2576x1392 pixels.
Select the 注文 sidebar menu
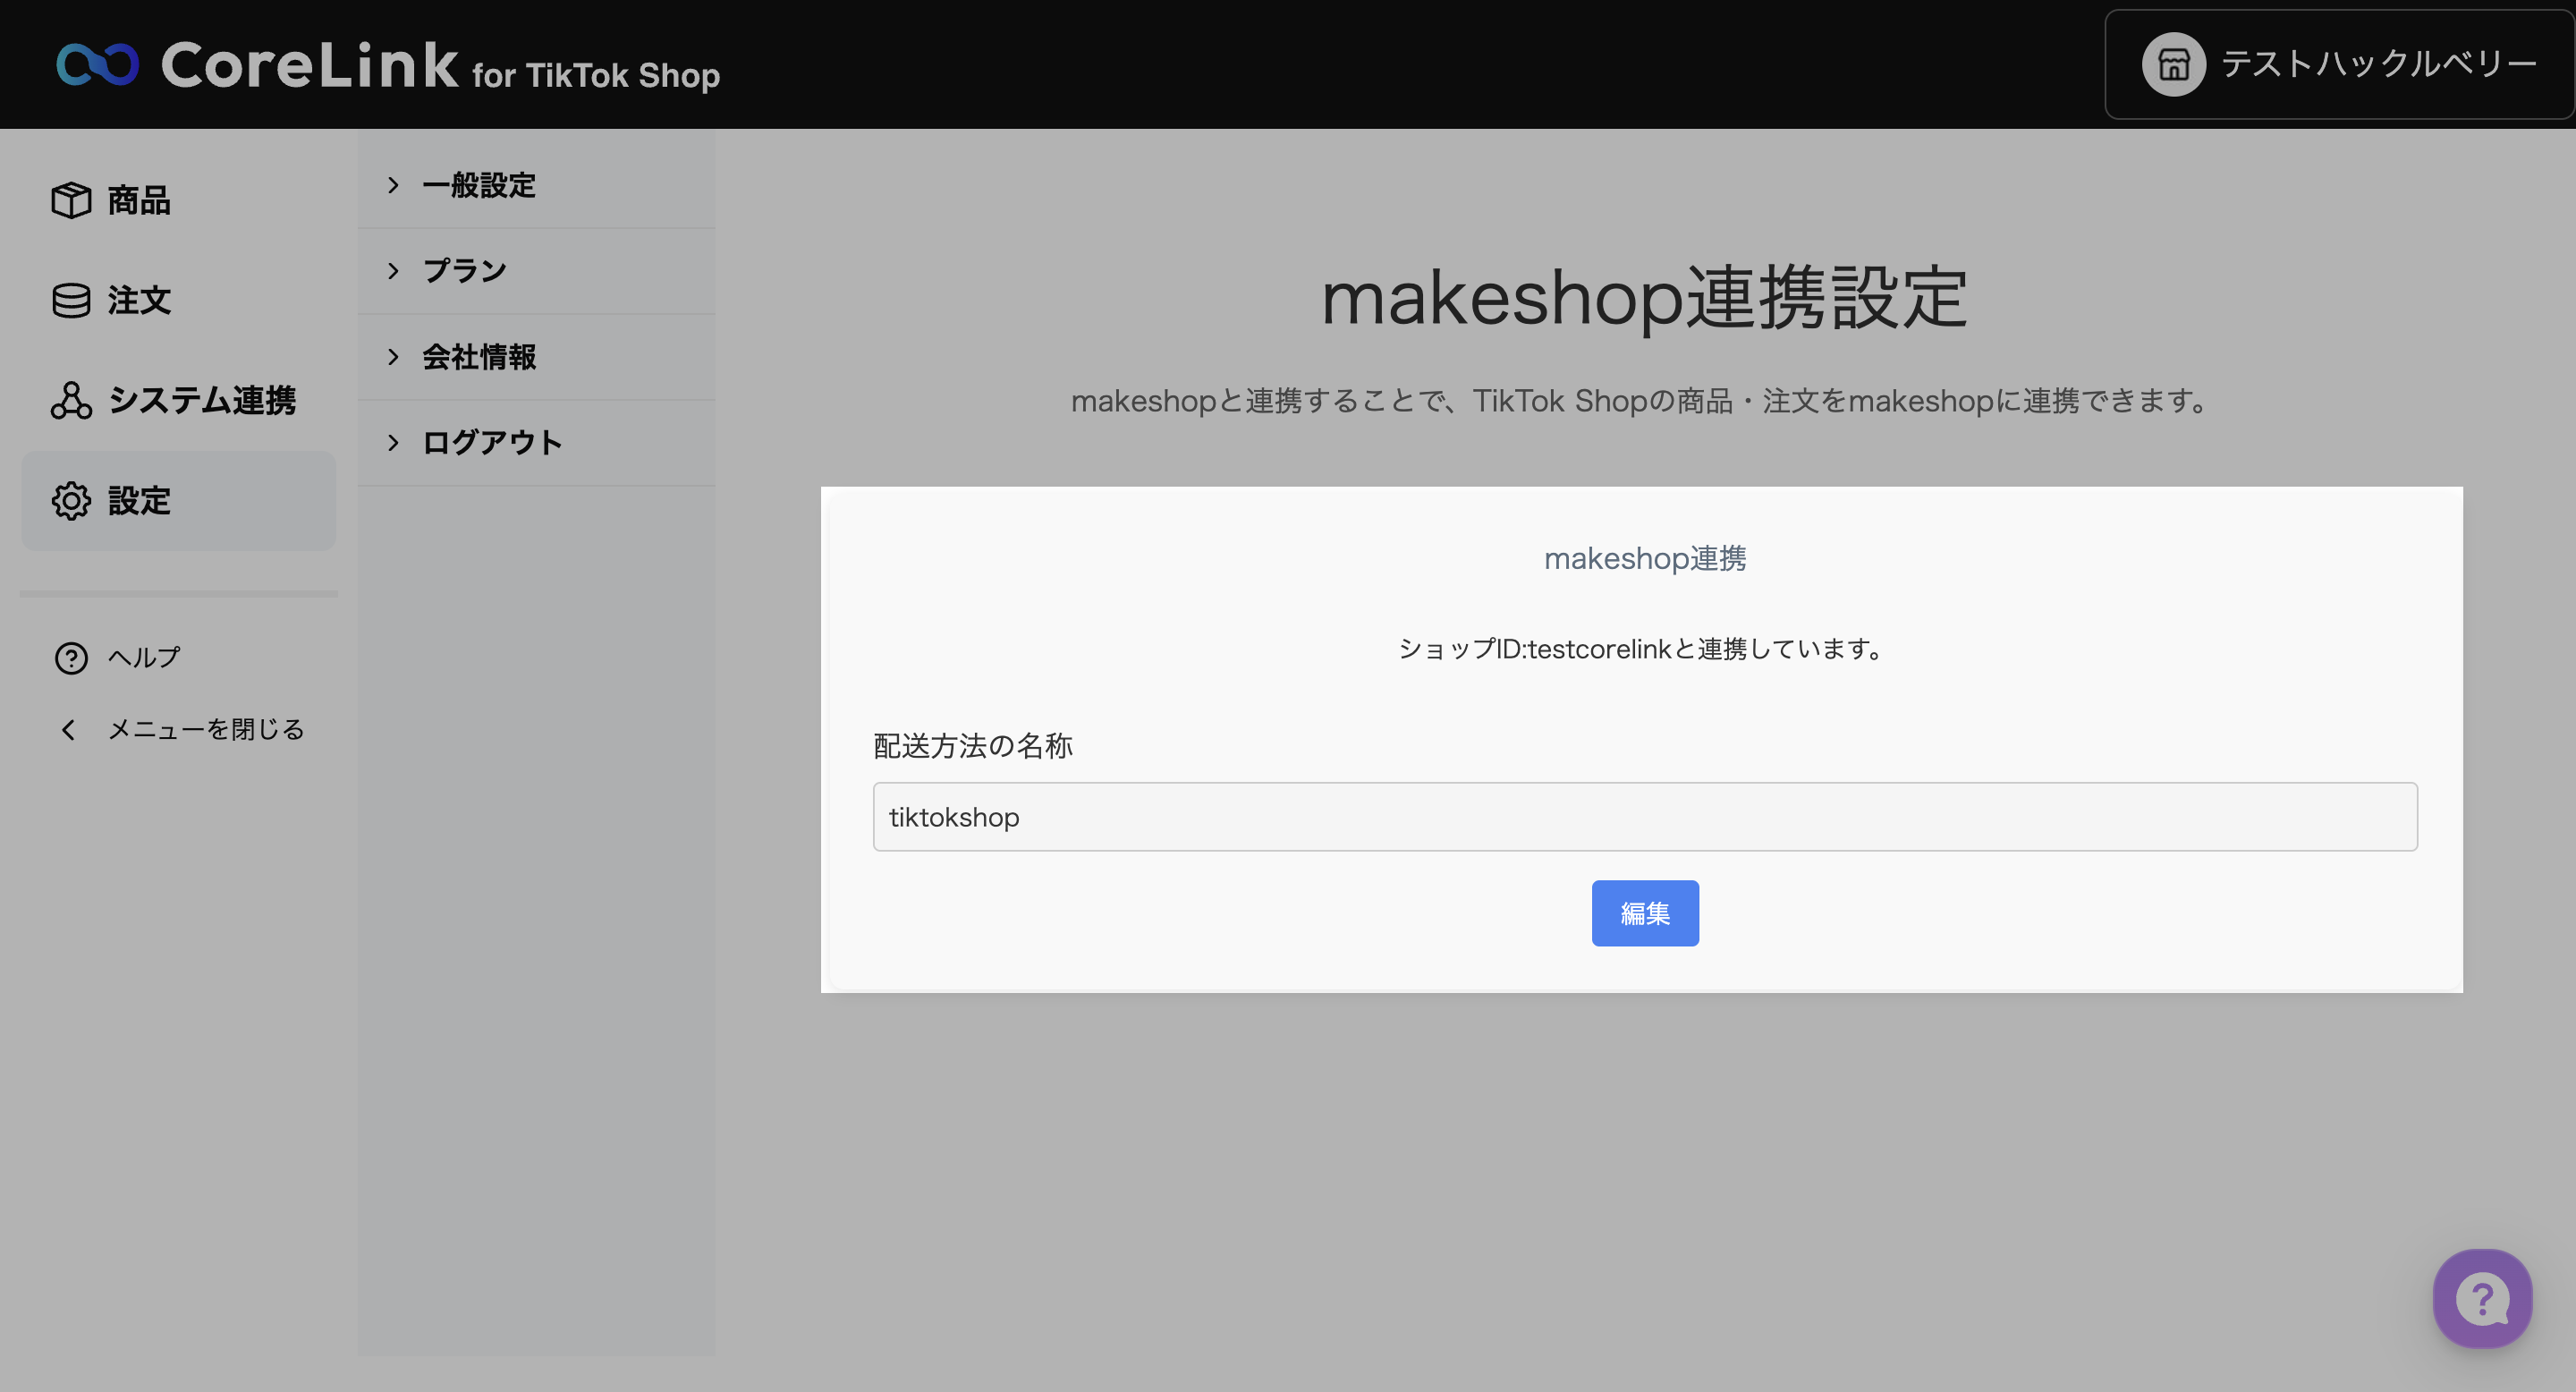[x=139, y=300]
